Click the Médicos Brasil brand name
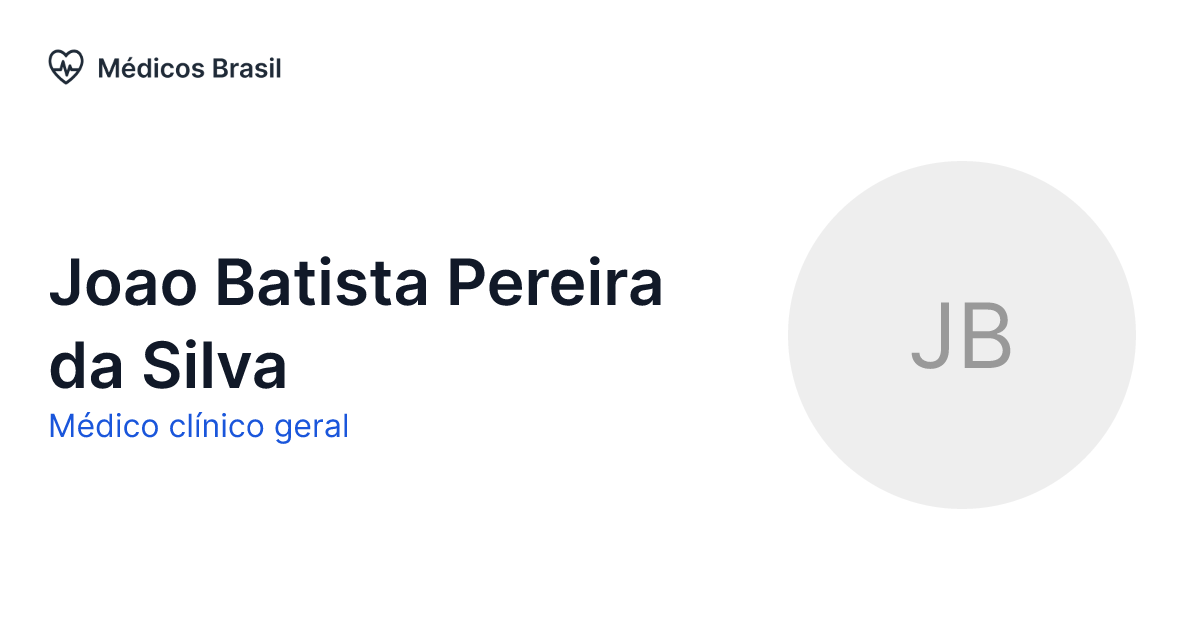Image resolution: width=1200 pixels, height=630 pixels. click(189, 68)
